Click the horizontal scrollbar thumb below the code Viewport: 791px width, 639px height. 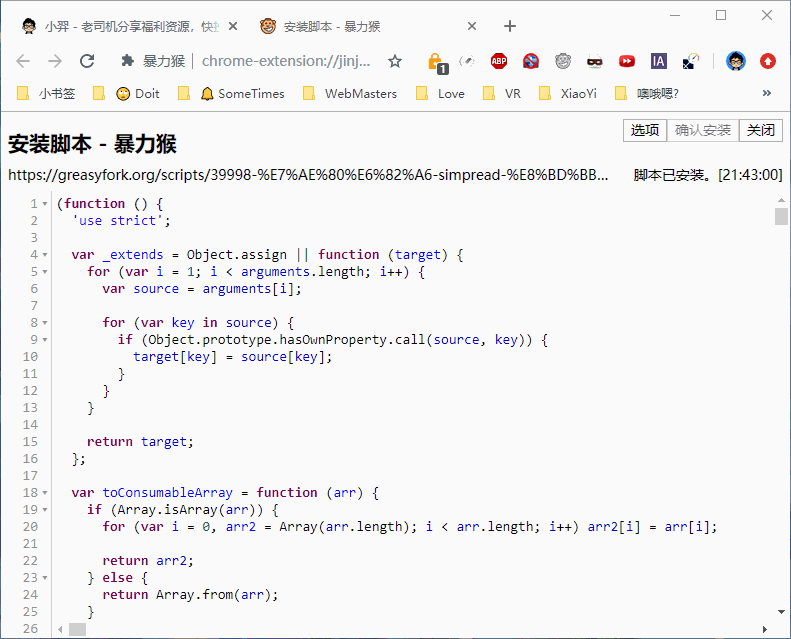click(x=77, y=629)
